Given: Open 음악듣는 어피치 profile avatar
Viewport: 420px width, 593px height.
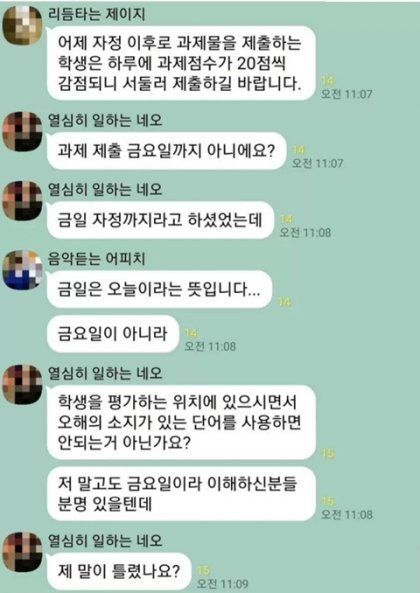Looking at the screenshot, I should [22, 270].
